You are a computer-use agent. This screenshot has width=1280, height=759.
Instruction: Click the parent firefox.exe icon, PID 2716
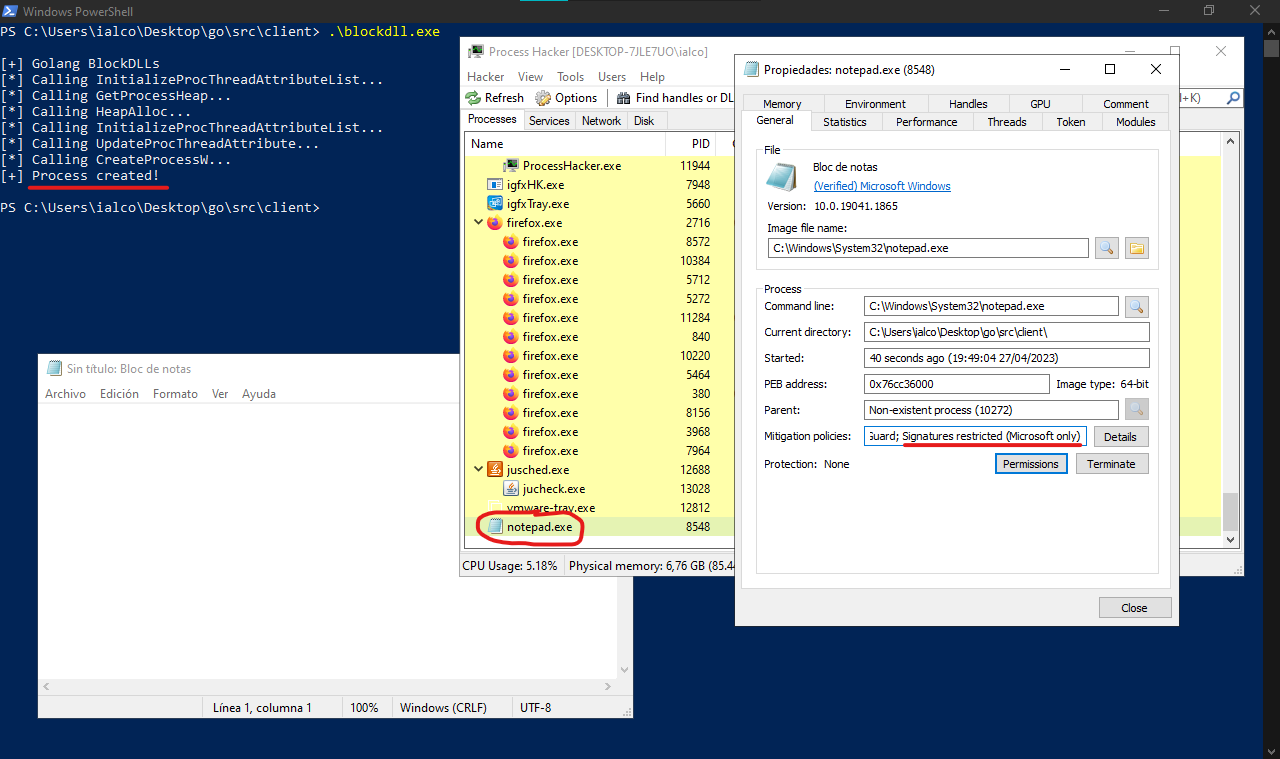point(495,223)
